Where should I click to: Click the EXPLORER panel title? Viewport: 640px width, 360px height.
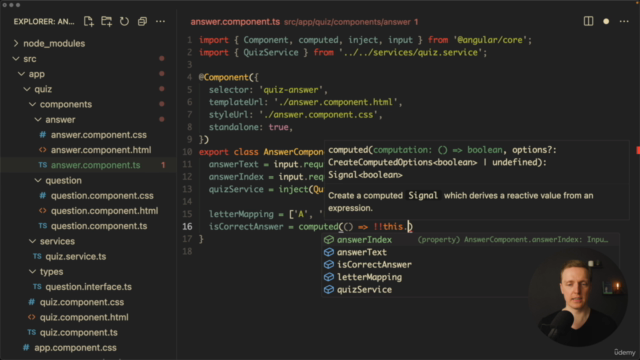[x=44, y=22]
